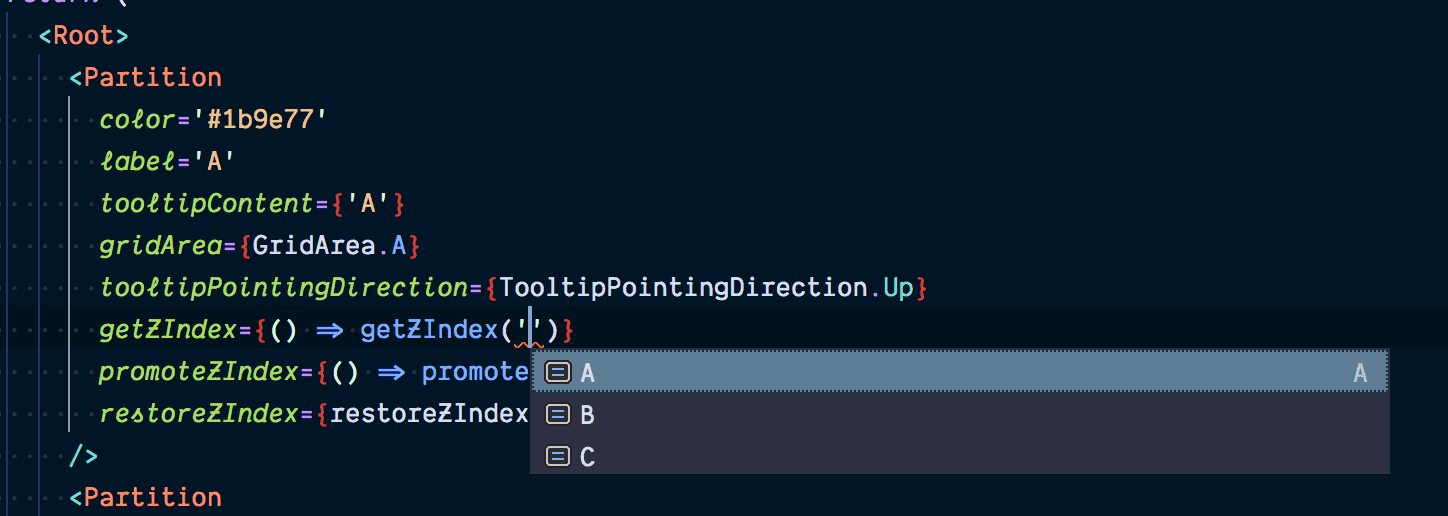This screenshot has width=1448, height=516.
Task: Place cursor in the color value '#1b9e77'
Action: (261, 120)
